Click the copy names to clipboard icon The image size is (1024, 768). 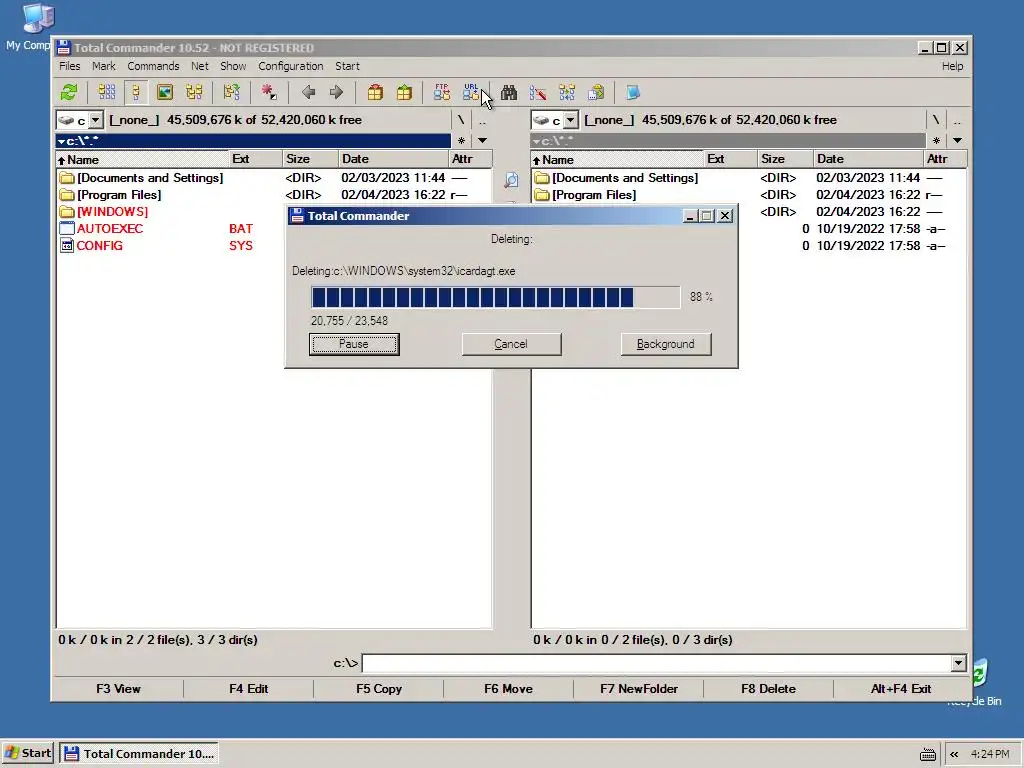click(x=596, y=92)
